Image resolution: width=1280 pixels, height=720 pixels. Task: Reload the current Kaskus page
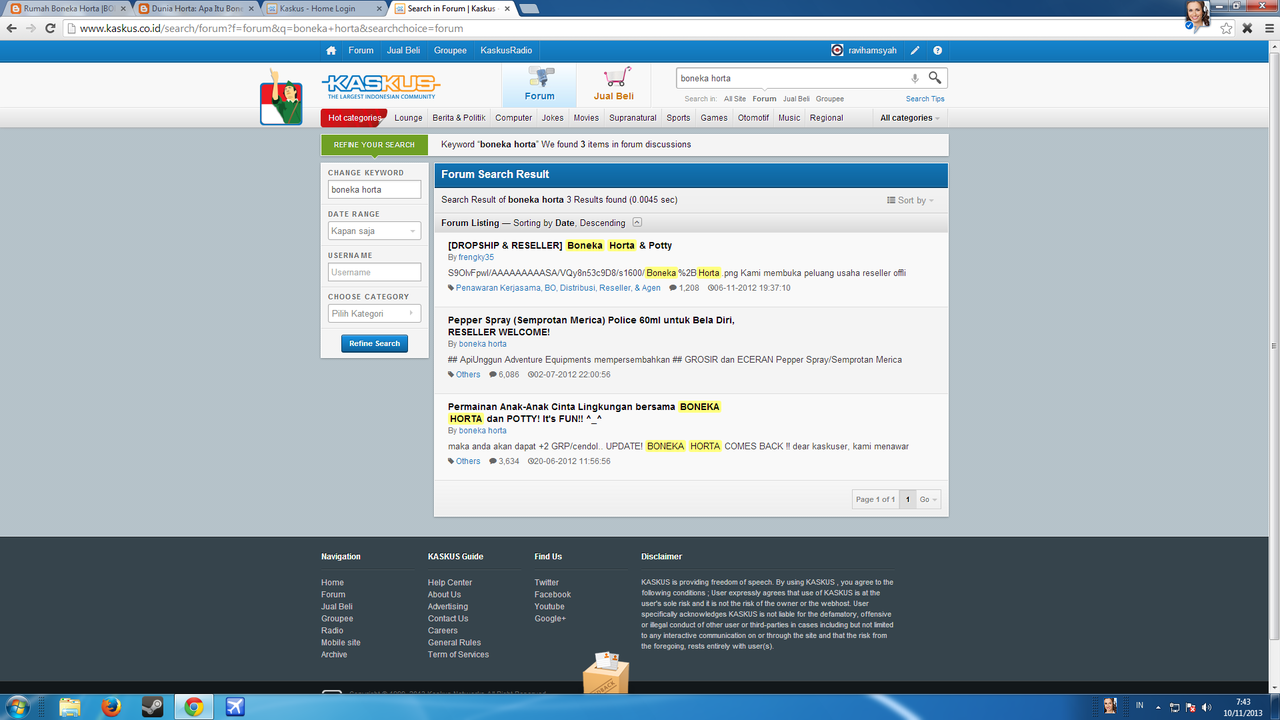pyautogui.click(x=51, y=28)
